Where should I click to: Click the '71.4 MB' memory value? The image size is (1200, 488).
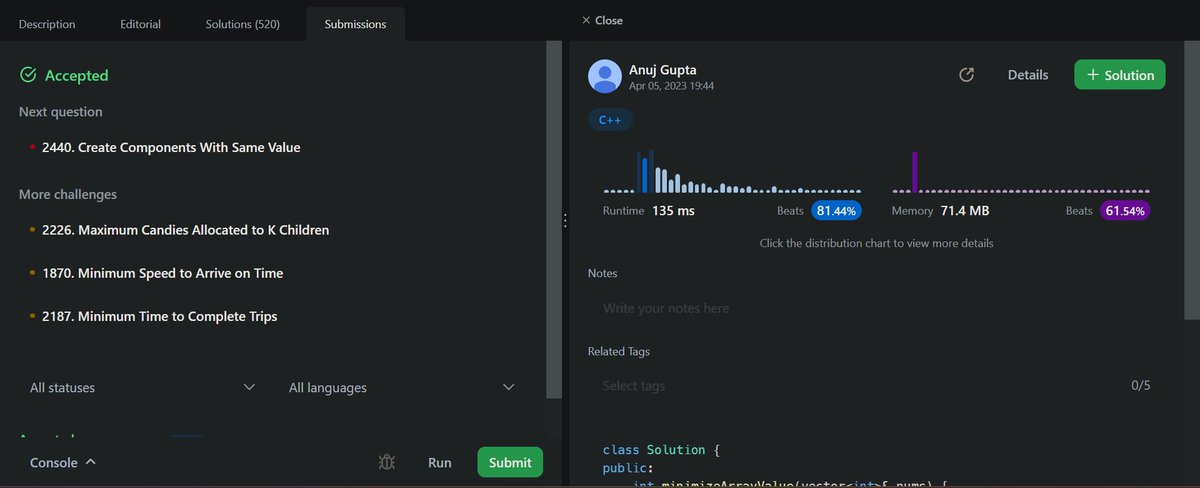[965, 211]
